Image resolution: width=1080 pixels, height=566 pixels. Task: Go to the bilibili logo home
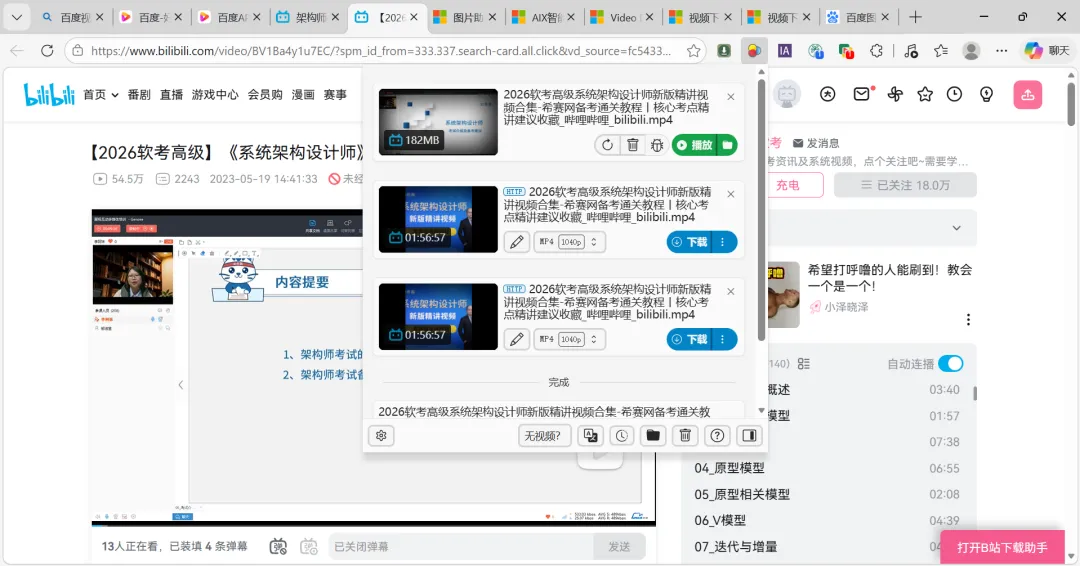coord(48,94)
